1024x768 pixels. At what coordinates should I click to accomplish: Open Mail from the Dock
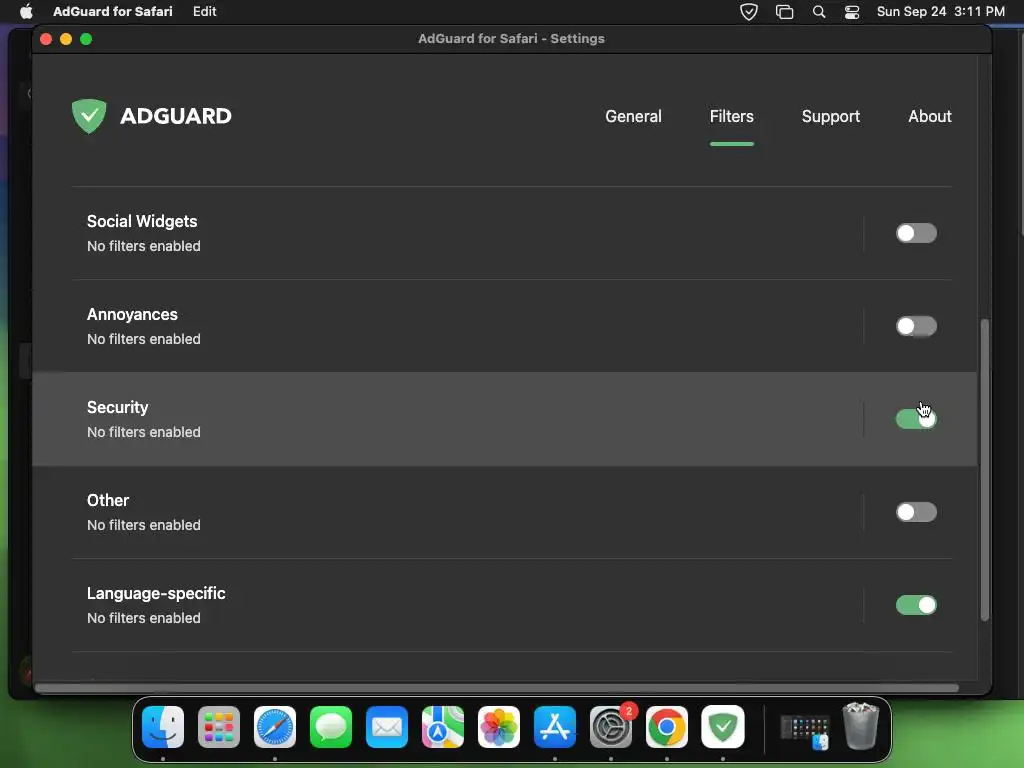pyautogui.click(x=387, y=727)
